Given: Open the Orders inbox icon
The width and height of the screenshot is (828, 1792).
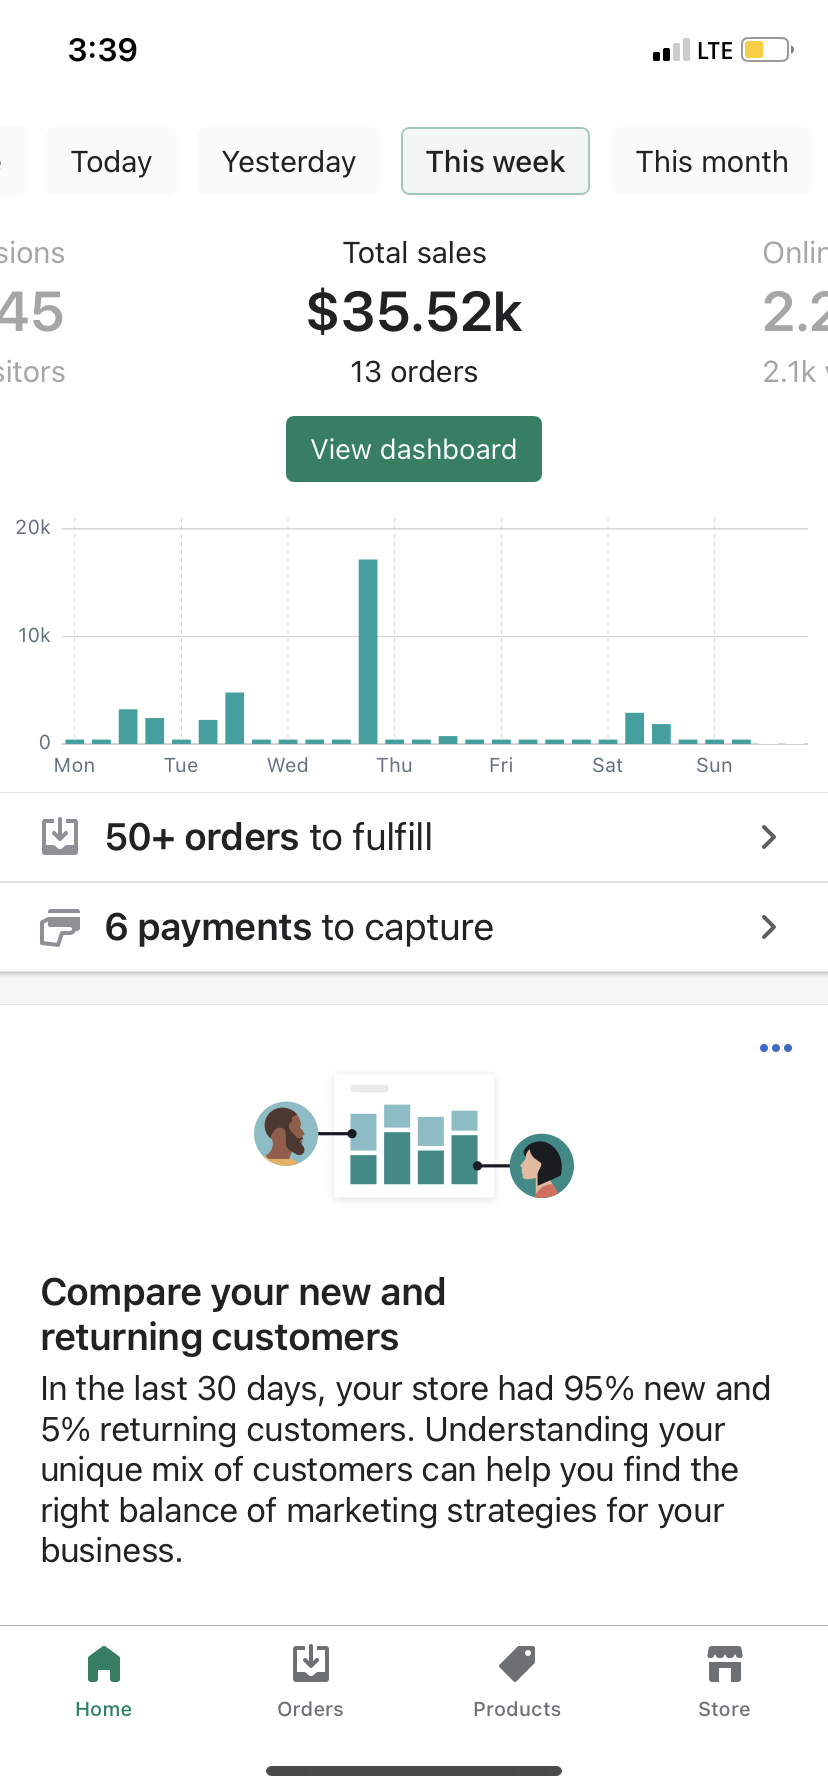Looking at the screenshot, I should pos(311,1665).
